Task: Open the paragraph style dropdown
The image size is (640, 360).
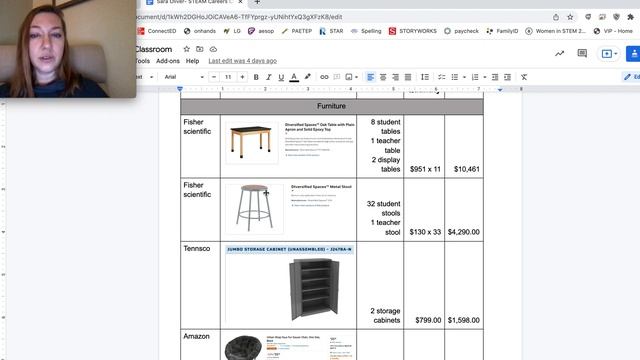Action: 145,77
